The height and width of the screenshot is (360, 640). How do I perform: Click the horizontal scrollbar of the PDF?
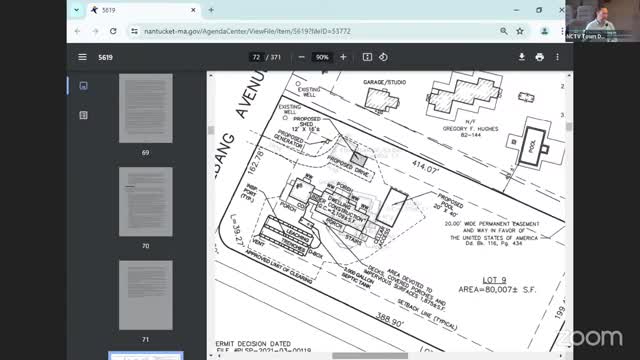click(370, 356)
